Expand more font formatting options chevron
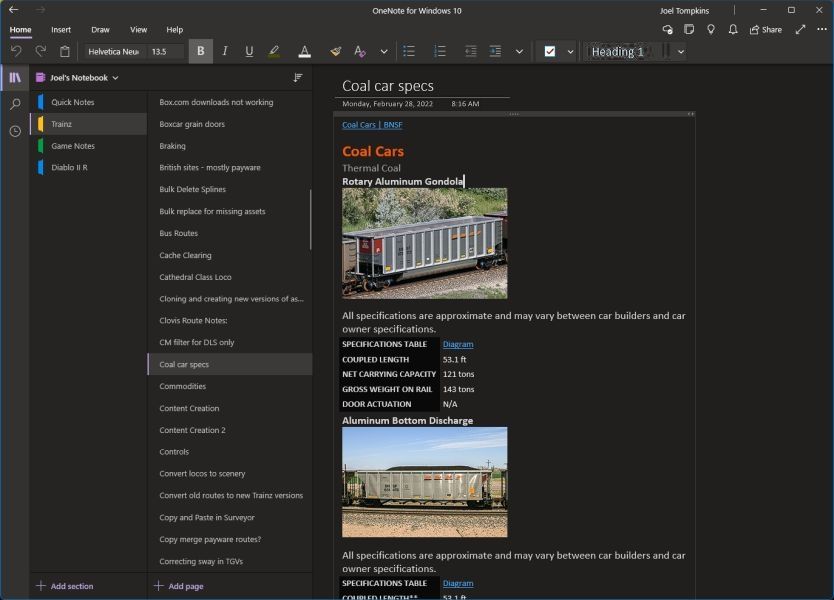Viewport: 834px width, 600px height. tap(383, 52)
